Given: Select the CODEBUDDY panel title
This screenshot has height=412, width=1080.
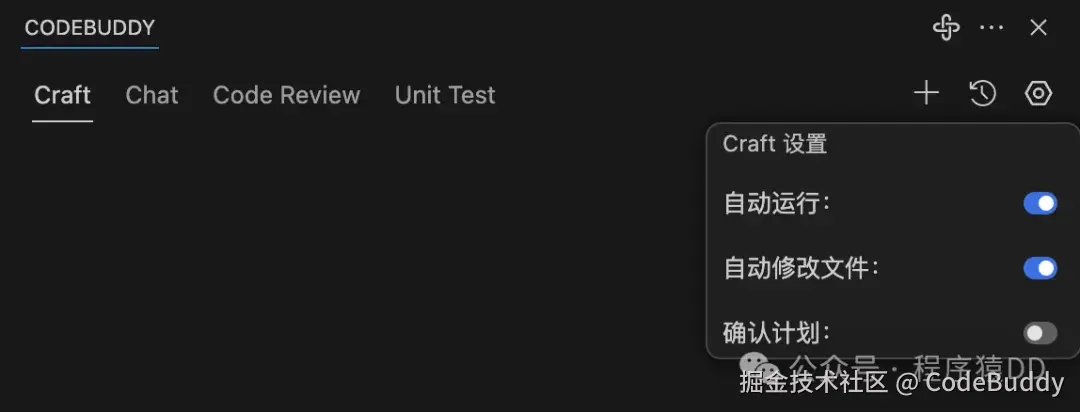Looking at the screenshot, I should [x=90, y=28].
